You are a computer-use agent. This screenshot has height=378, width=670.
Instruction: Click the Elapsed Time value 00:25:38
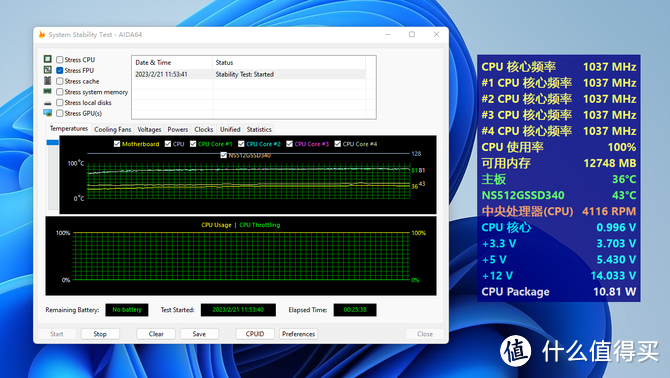tap(355, 310)
